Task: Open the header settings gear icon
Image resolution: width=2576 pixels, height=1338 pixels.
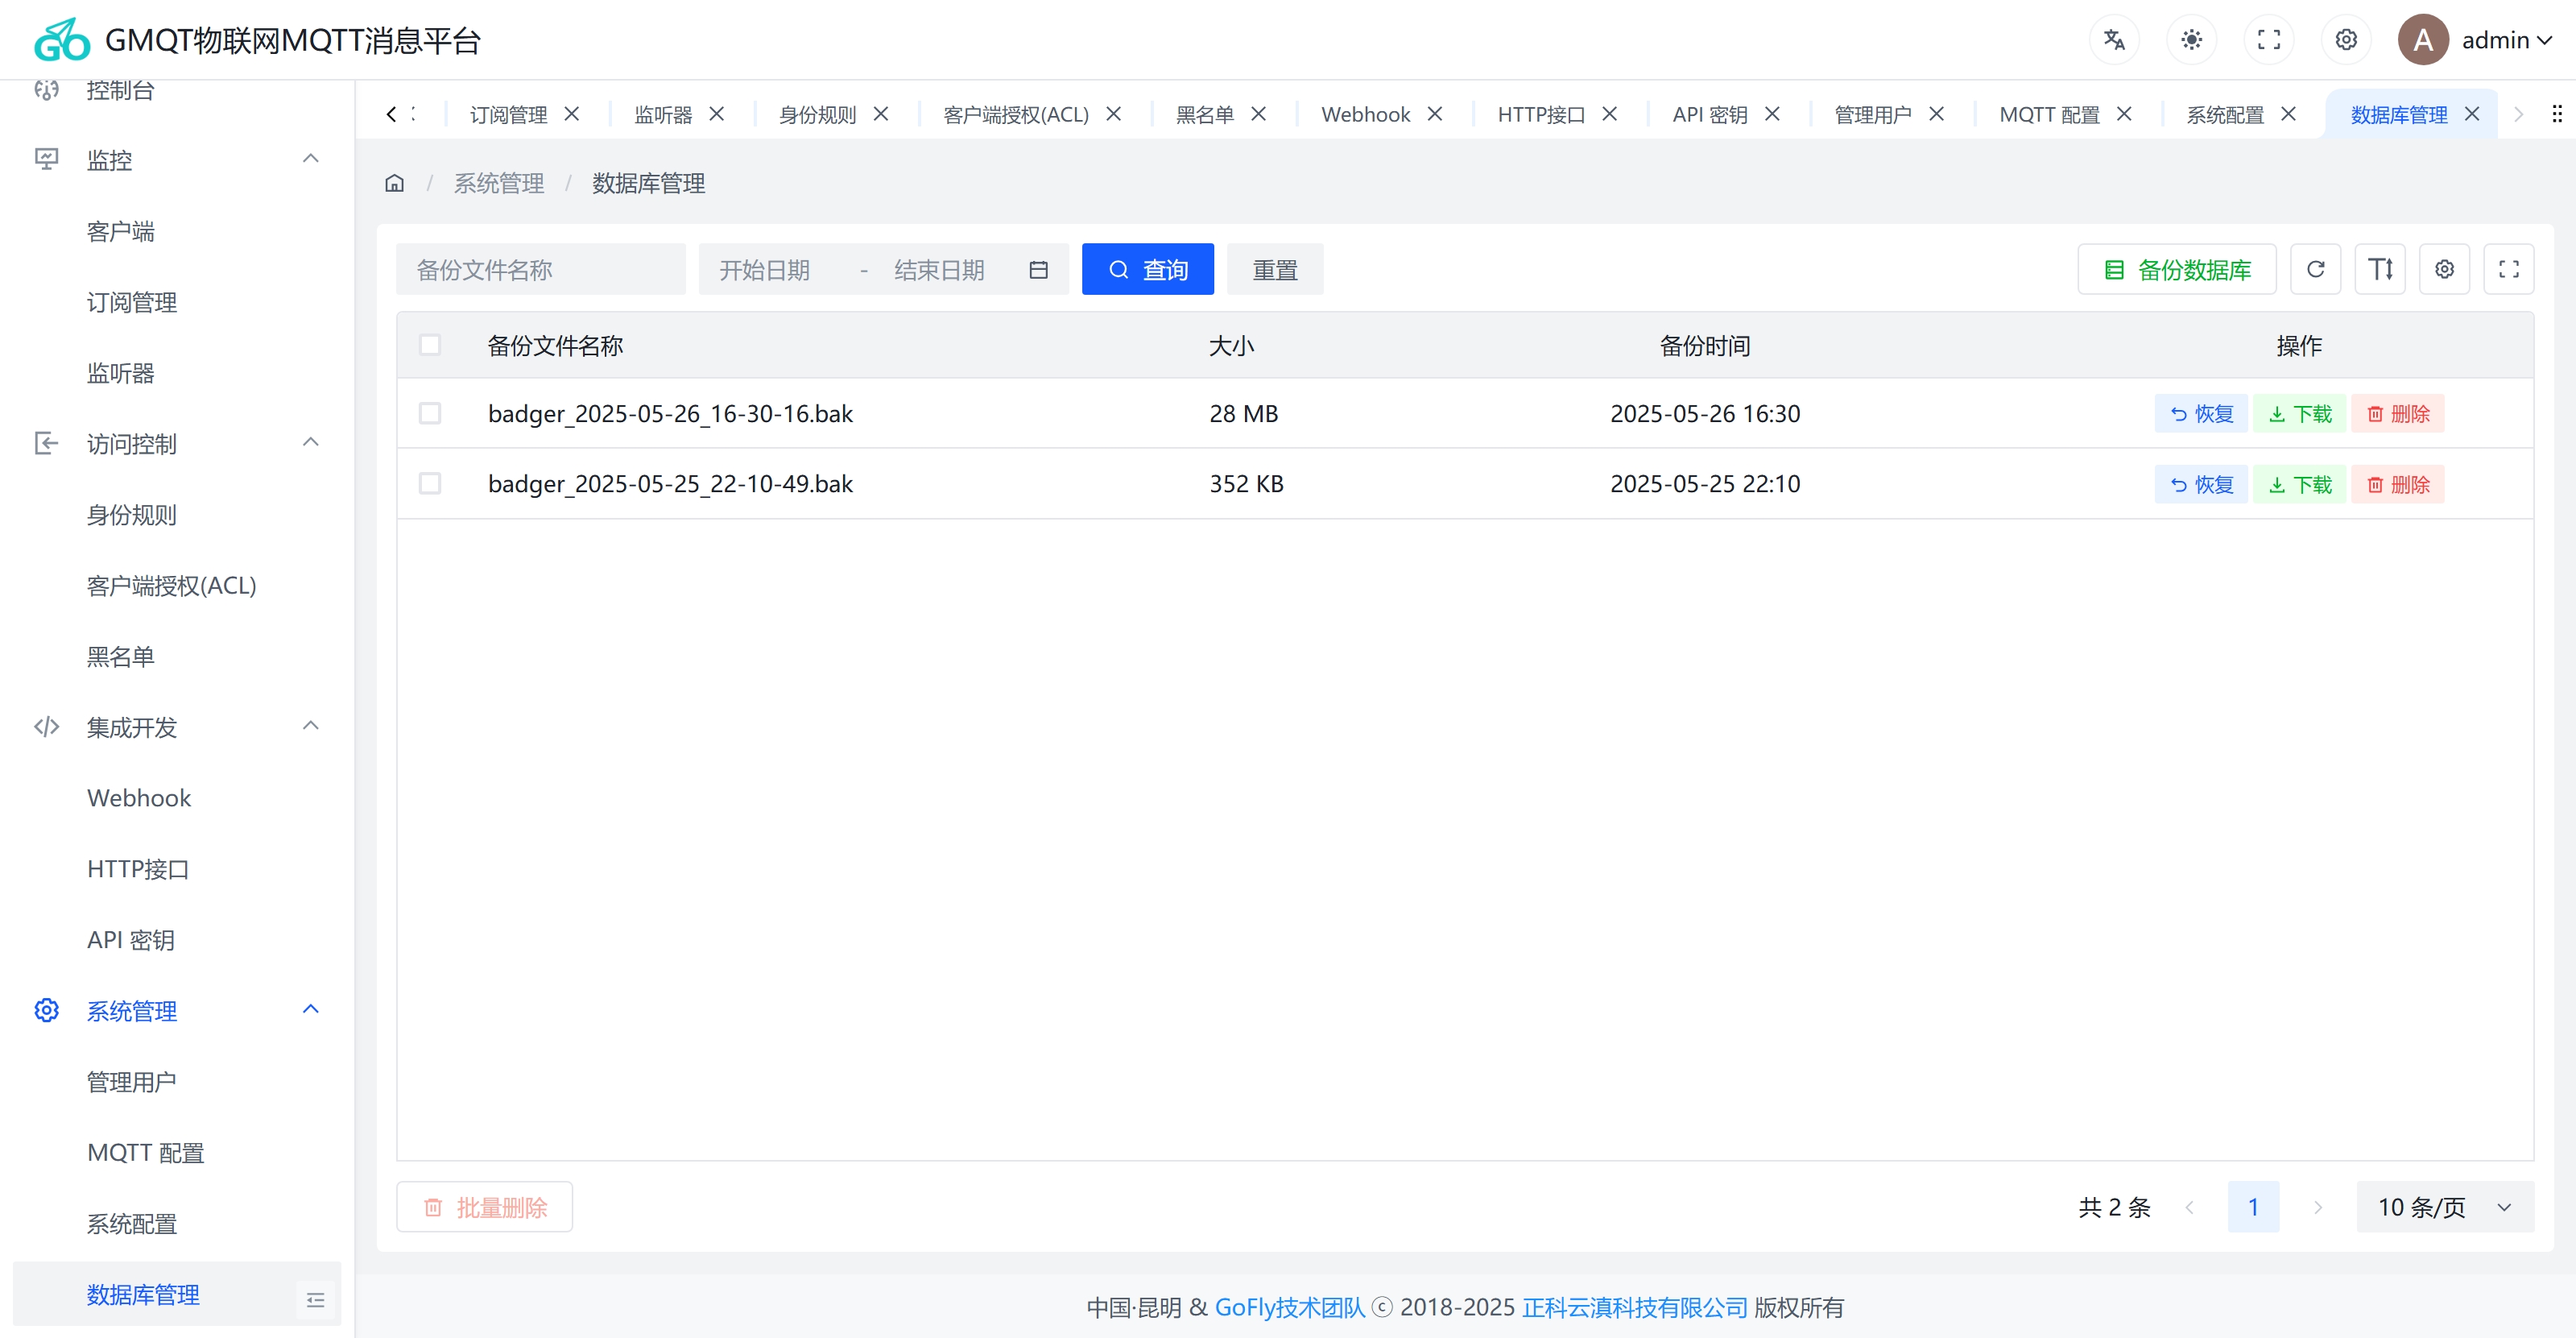Action: coord(2345,39)
